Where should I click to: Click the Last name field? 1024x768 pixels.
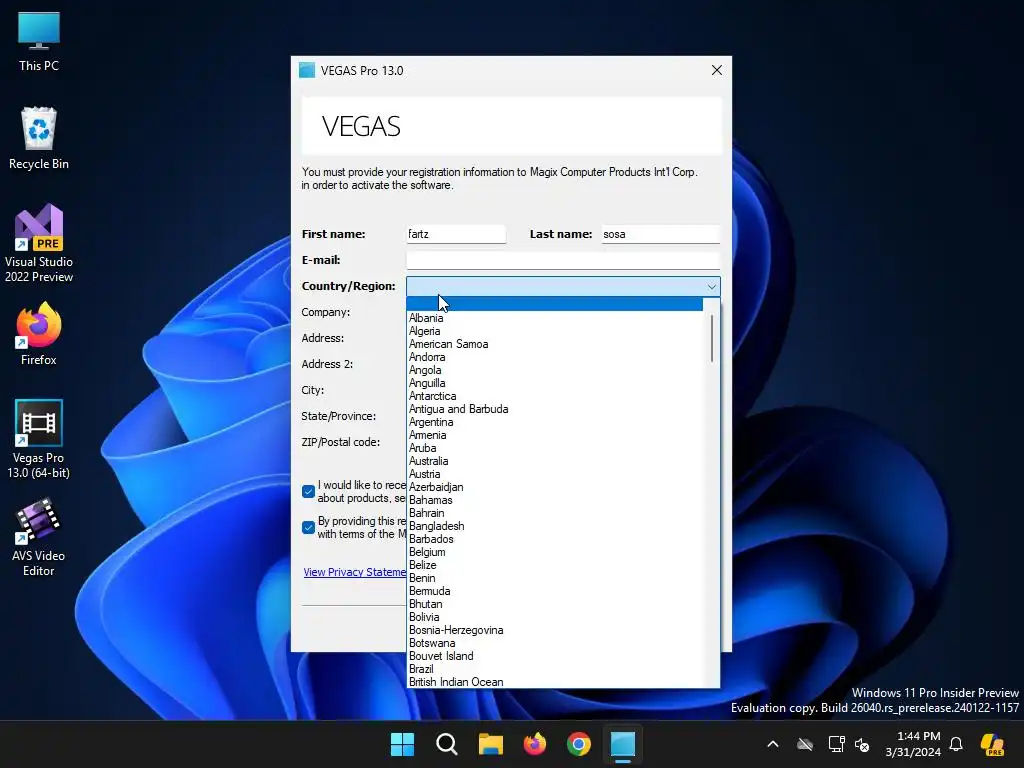pos(661,234)
